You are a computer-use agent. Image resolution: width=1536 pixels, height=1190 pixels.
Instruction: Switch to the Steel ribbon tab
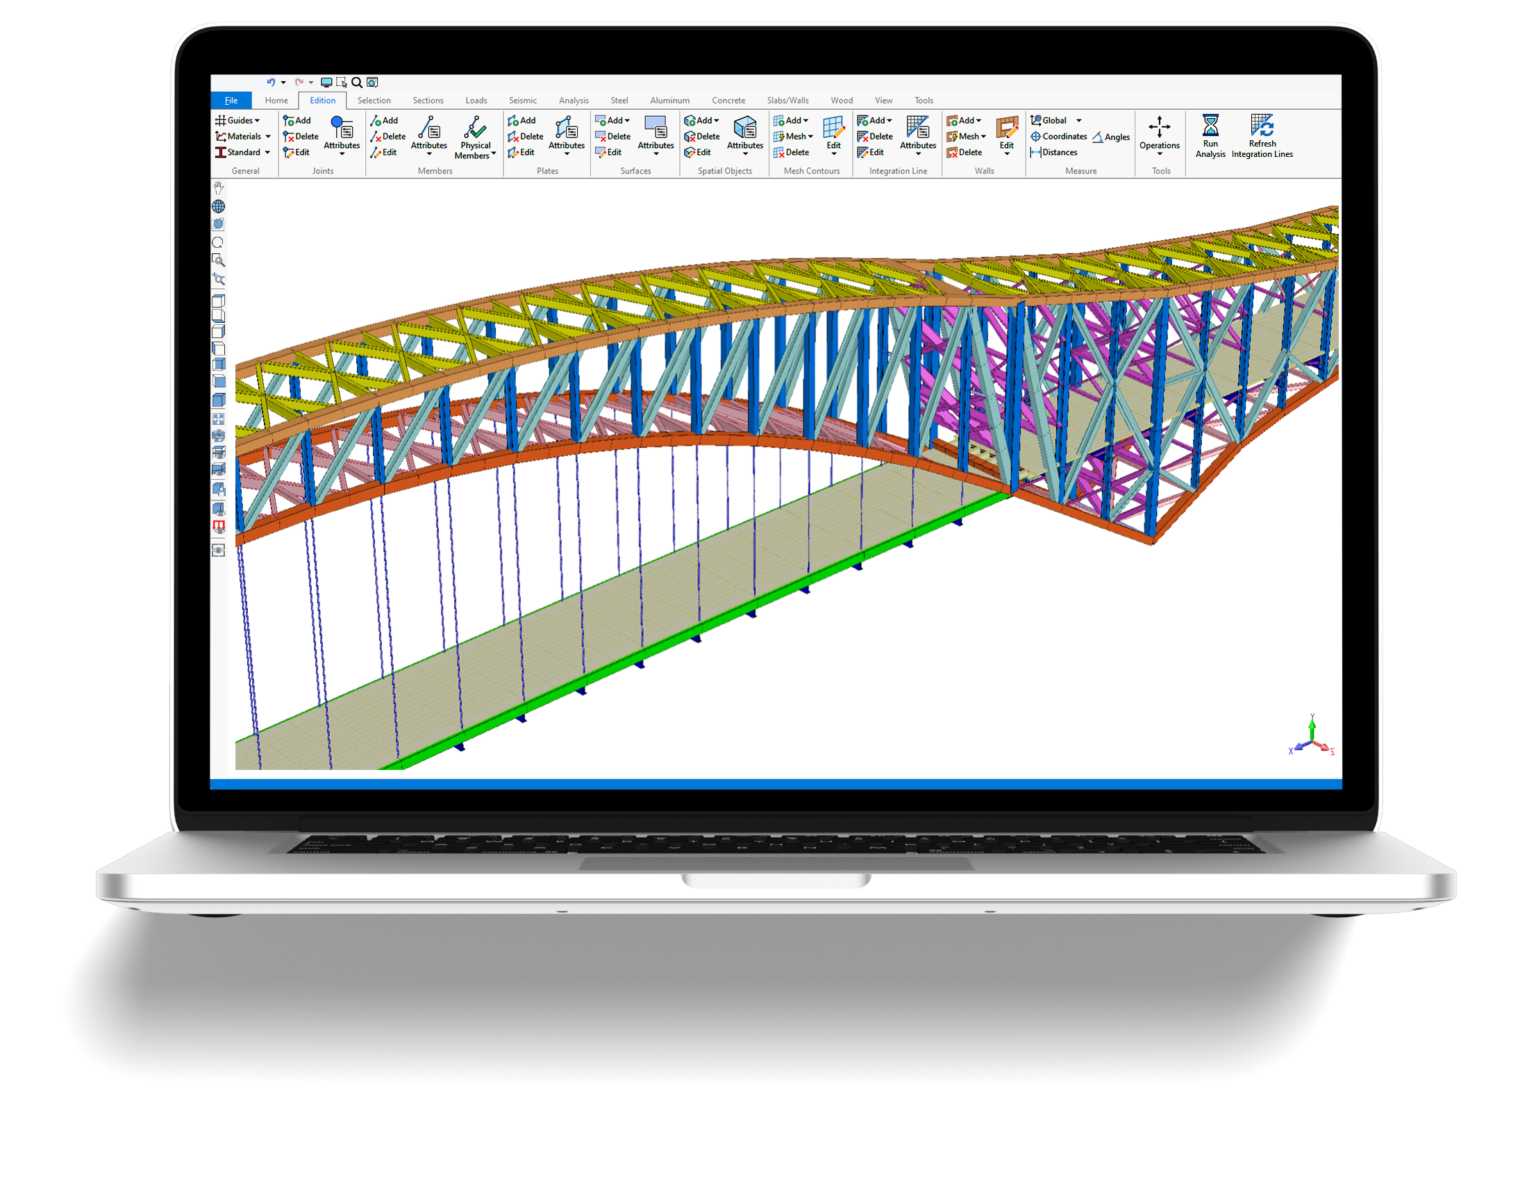pos(619,100)
